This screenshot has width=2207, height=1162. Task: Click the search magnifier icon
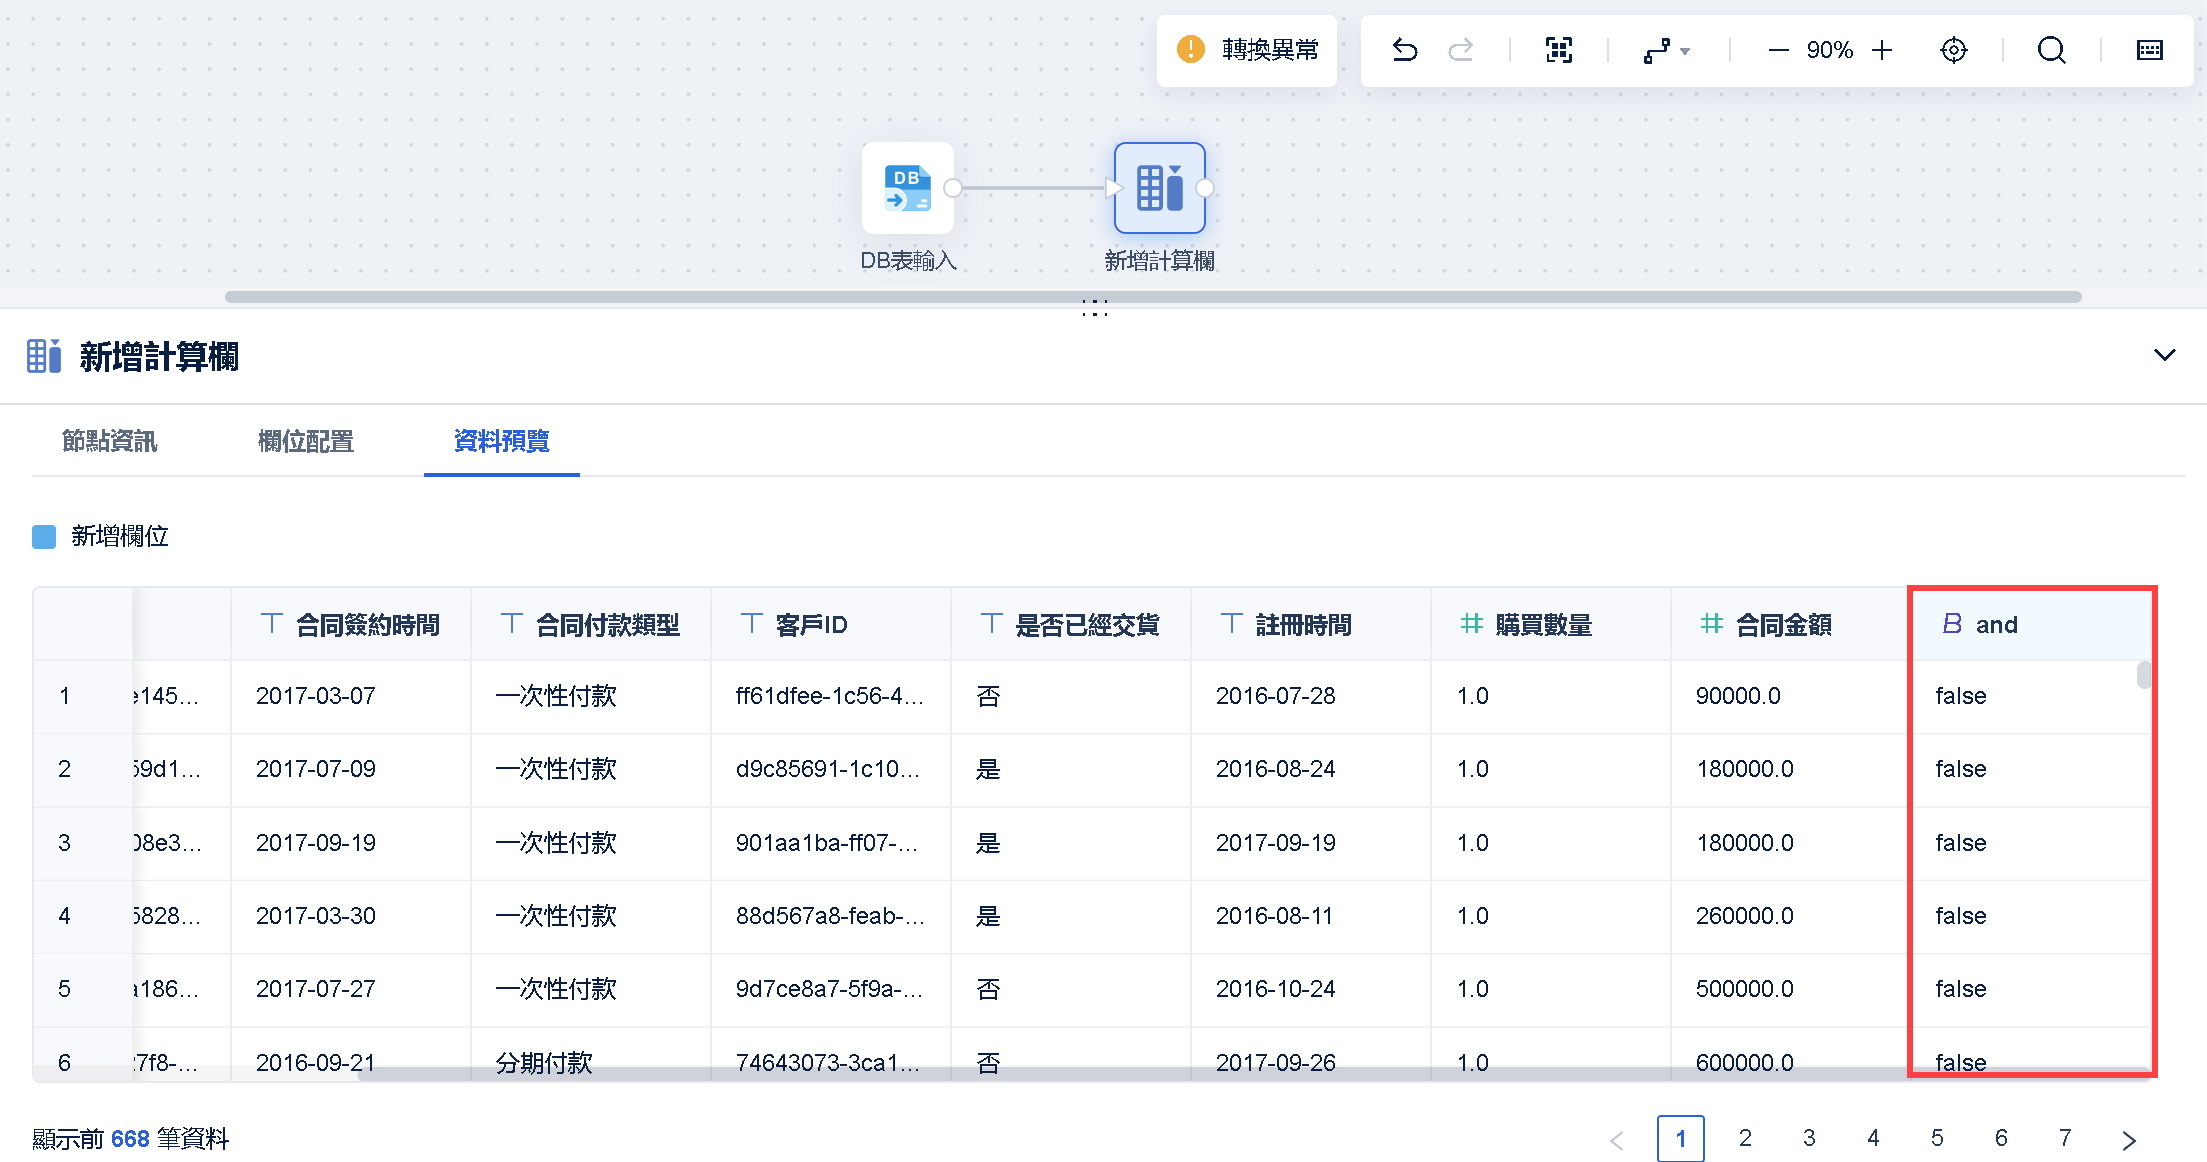tap(2051, 50)
